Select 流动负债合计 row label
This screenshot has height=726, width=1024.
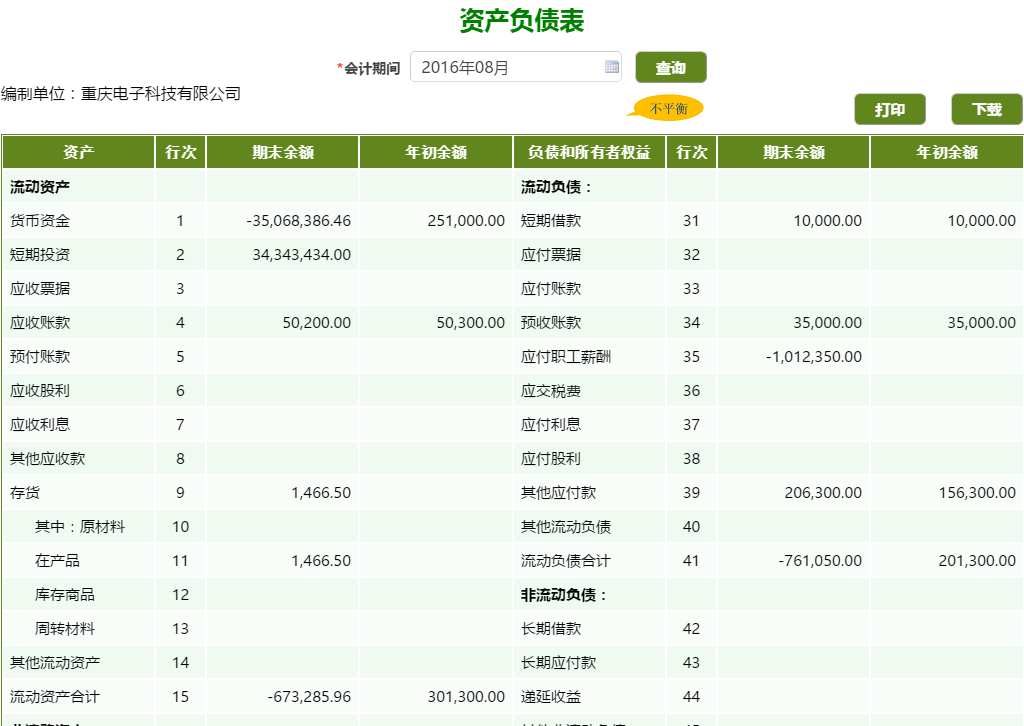coord(566,560)
